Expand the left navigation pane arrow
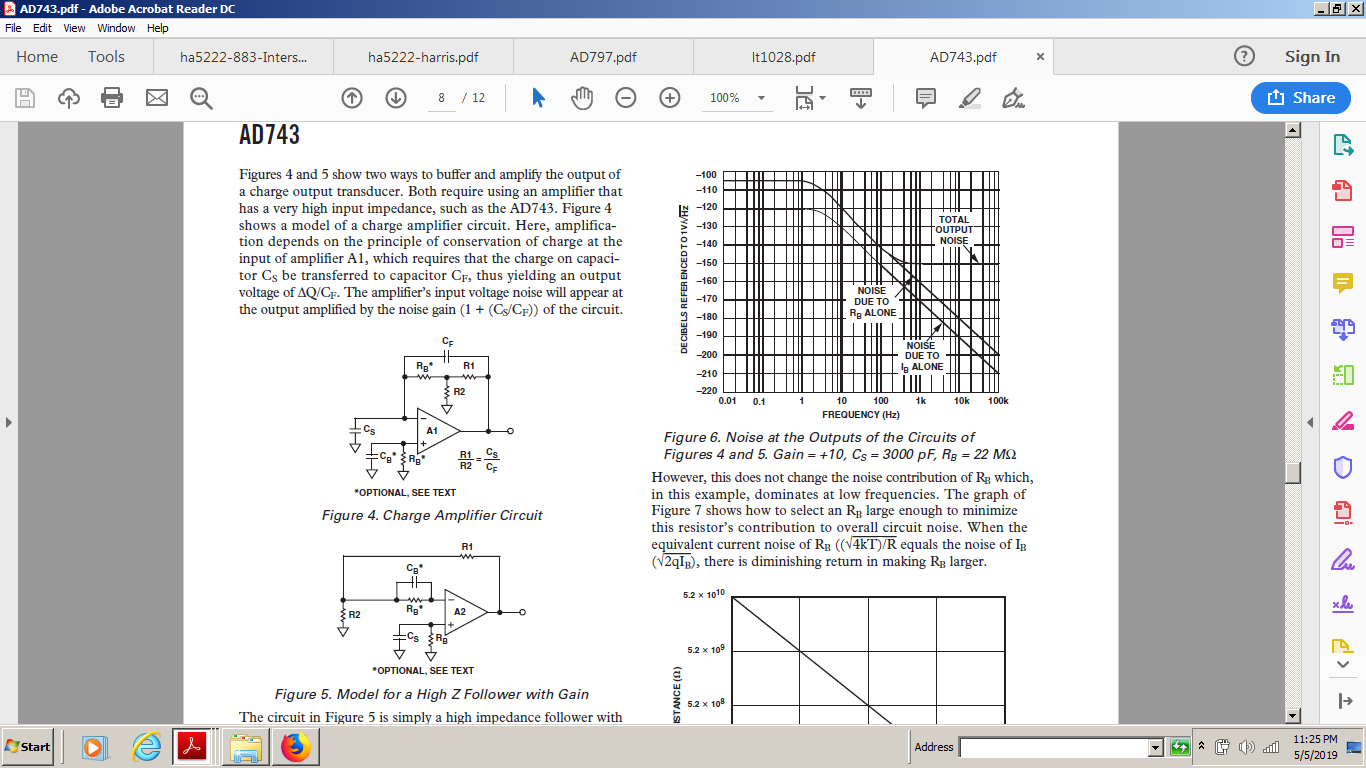The height and width of the screenshot is (768, 1366). 9,422
